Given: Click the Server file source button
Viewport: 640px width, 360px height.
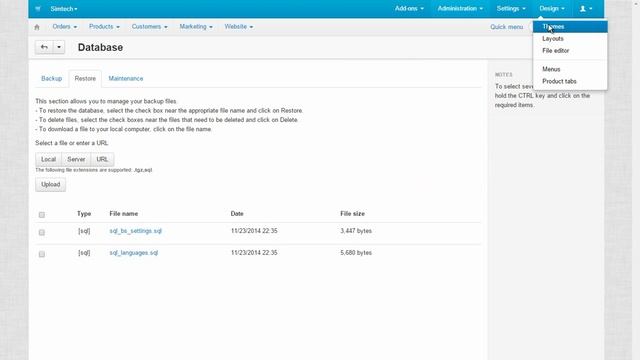Looking at the screenshot, I should [76, 159].
